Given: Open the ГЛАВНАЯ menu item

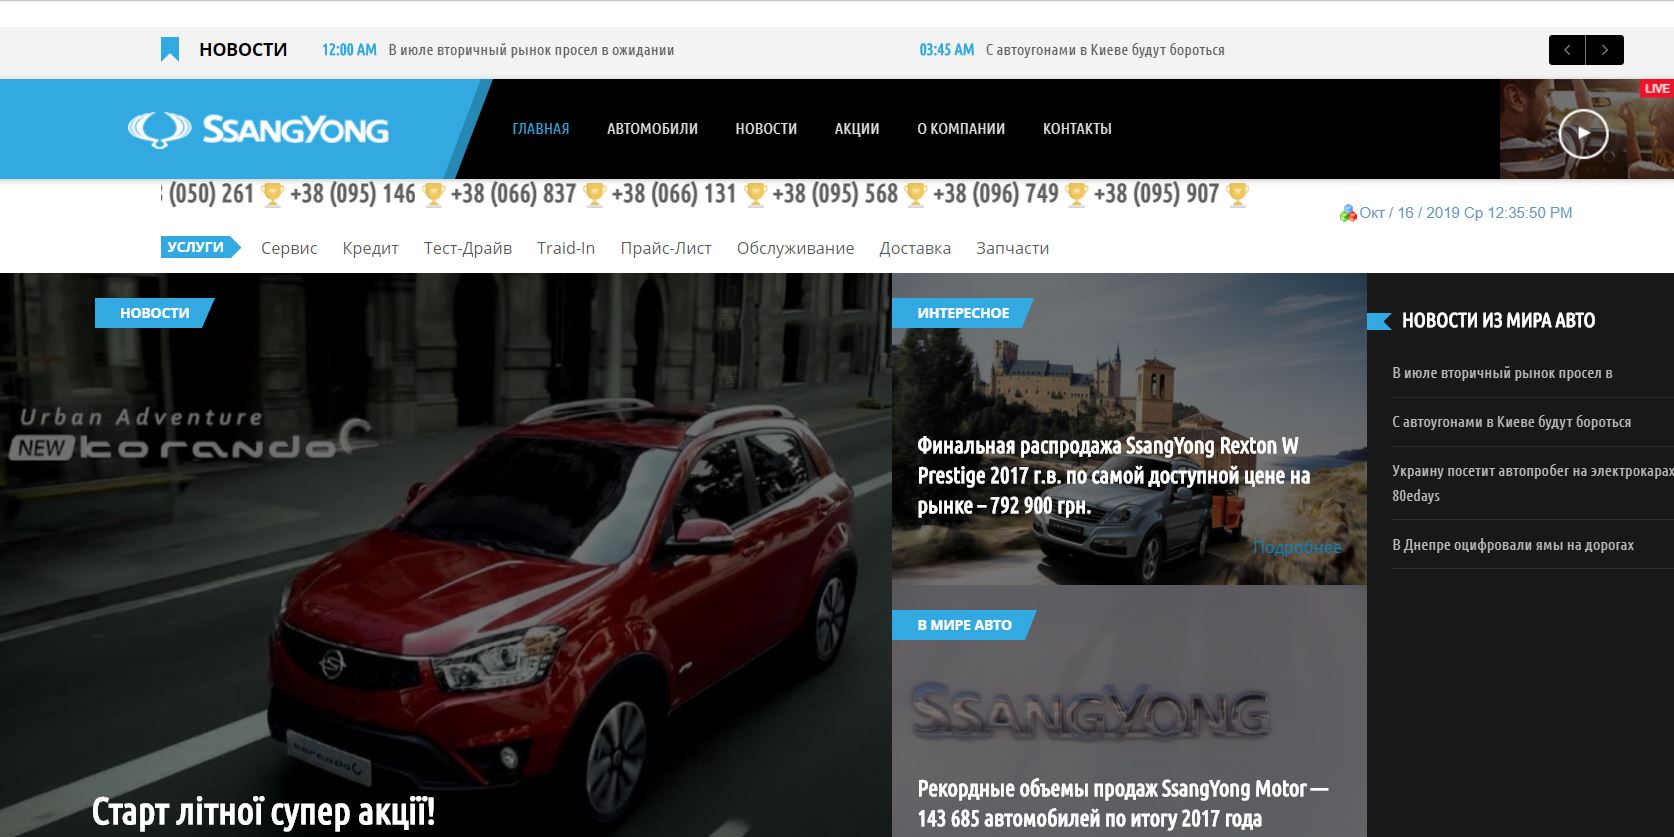Looking at the screenshot, I should click(x=541, y=129).
